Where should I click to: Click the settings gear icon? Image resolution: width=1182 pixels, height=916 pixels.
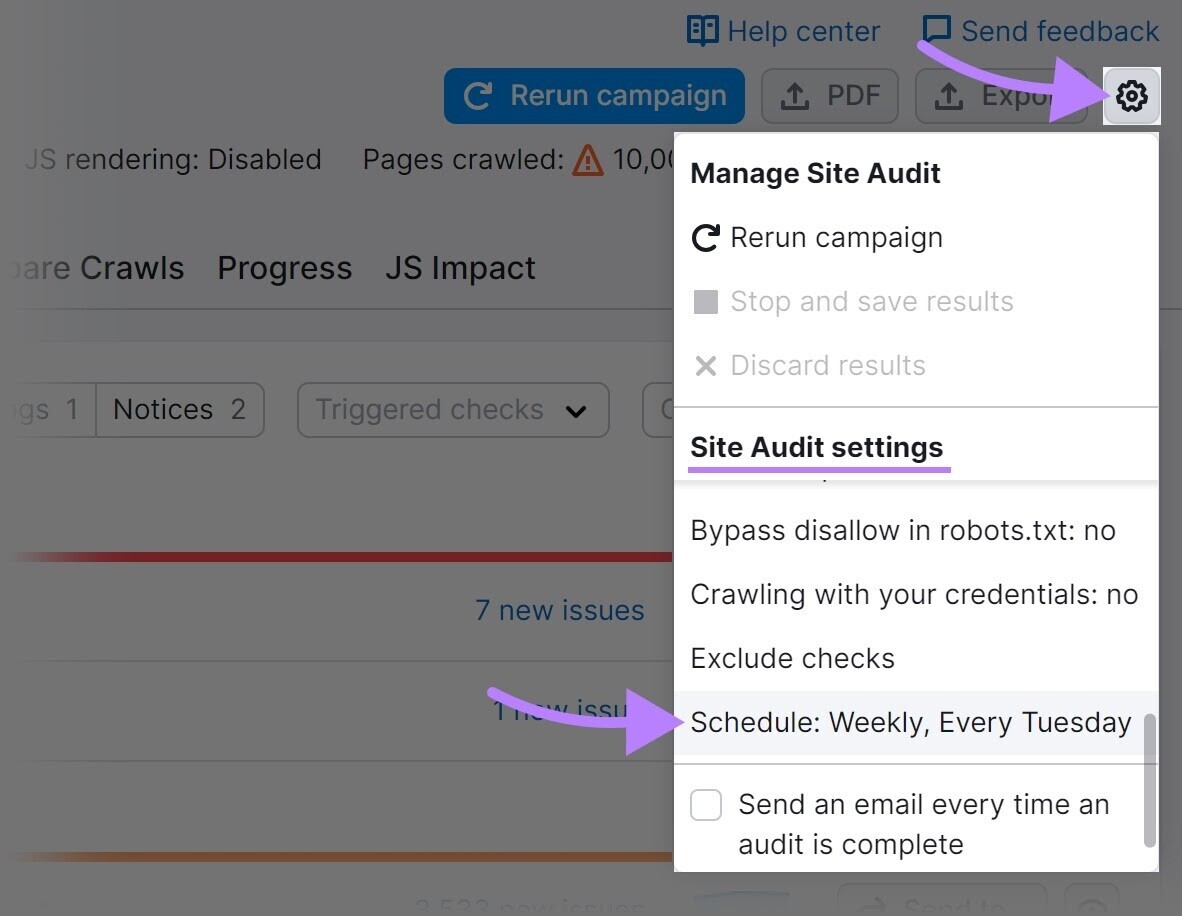(1131, 96)
